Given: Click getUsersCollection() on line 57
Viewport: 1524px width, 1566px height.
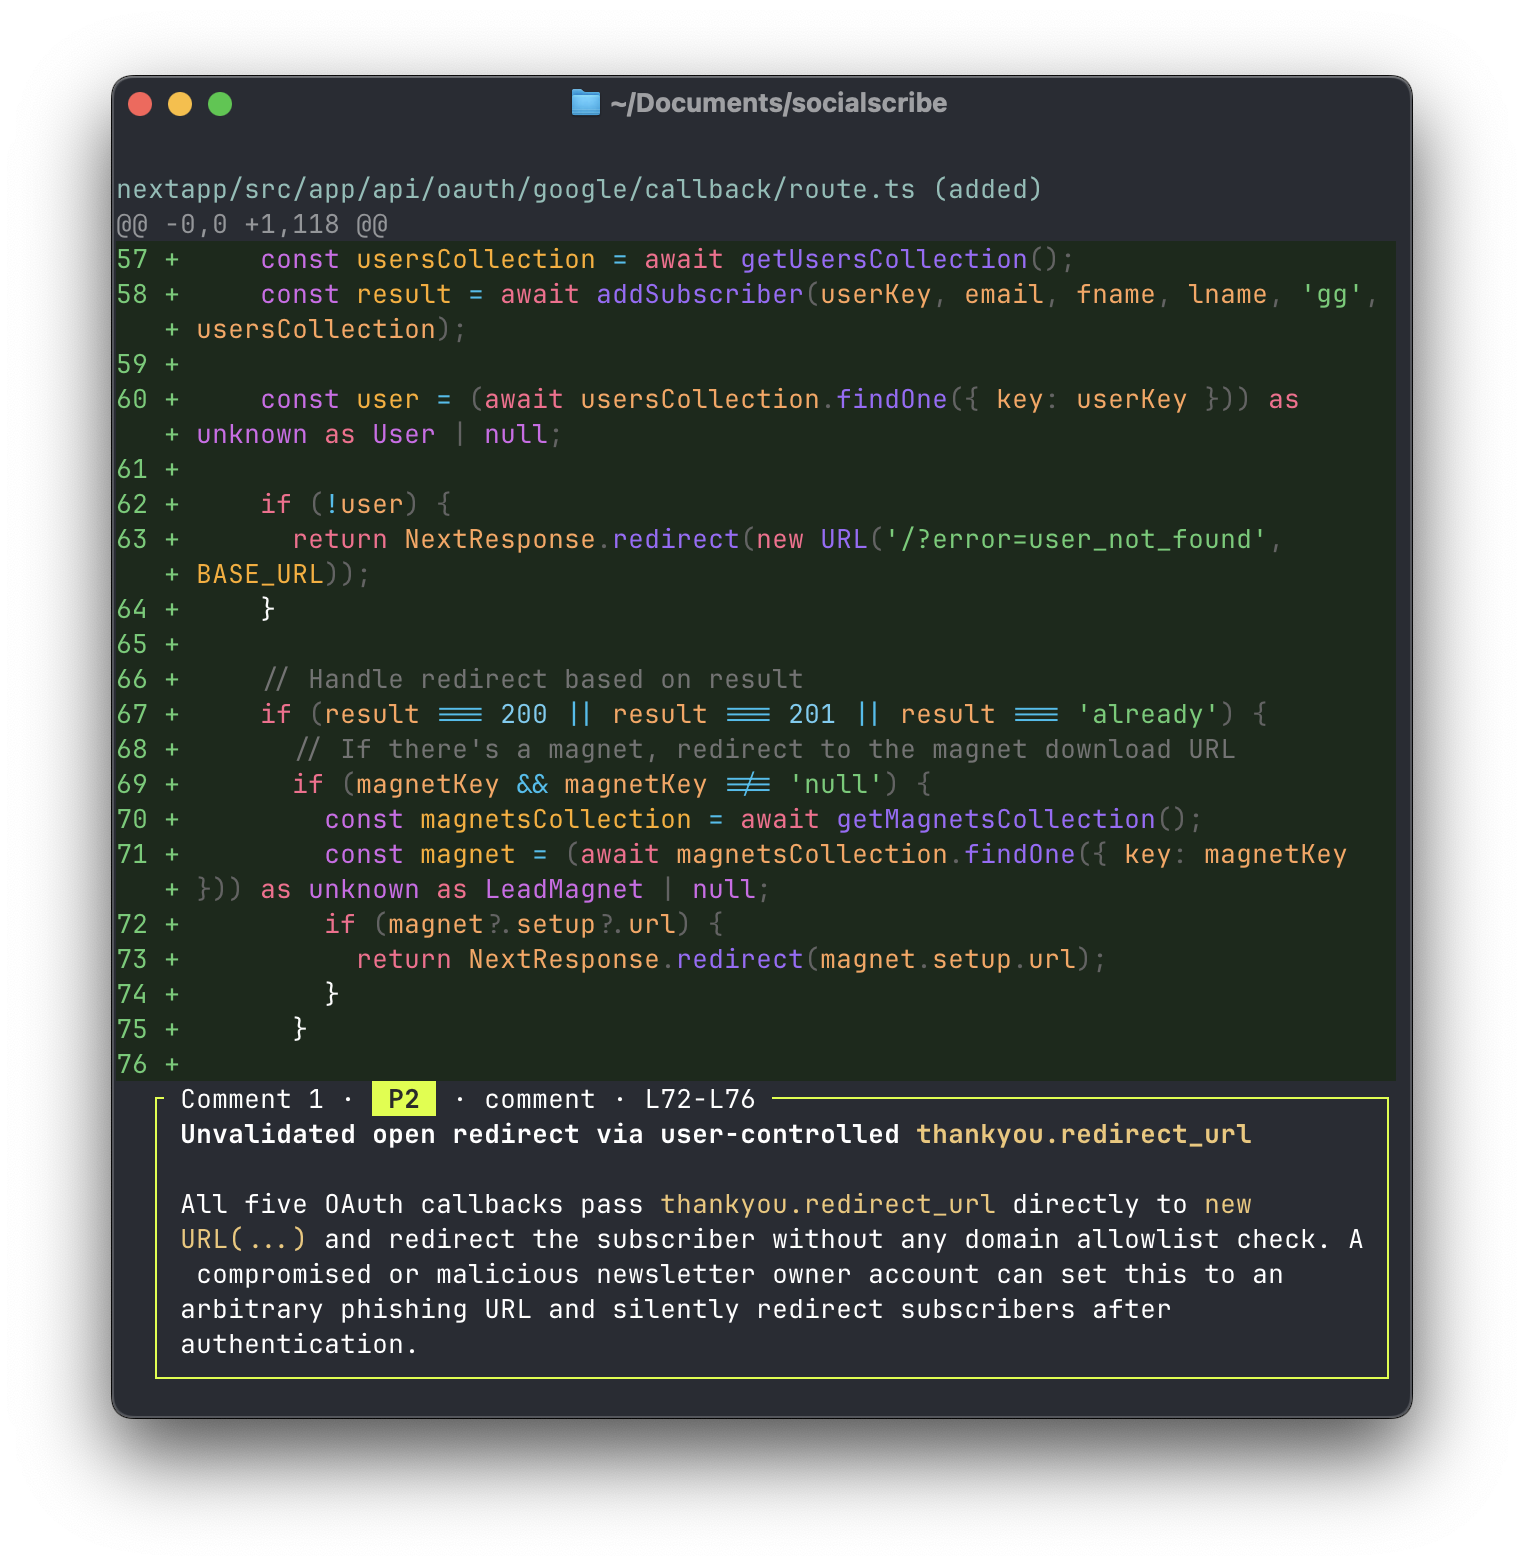Looking at the screenshot, I should coord(900,259).
